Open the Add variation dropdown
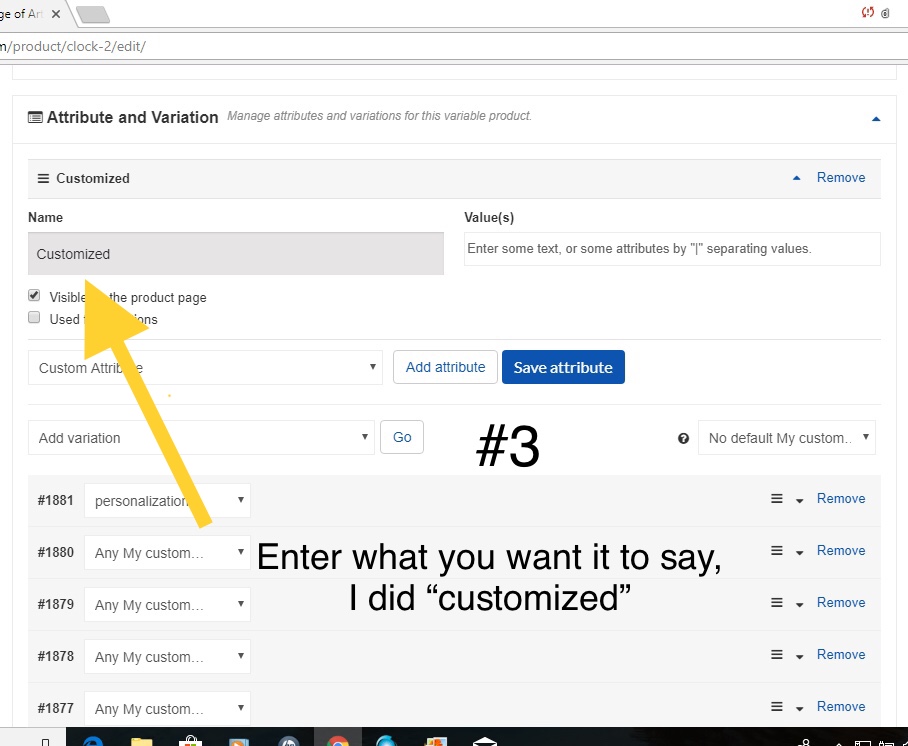Viewport: 908px width, 746px height. coord(200,438)
